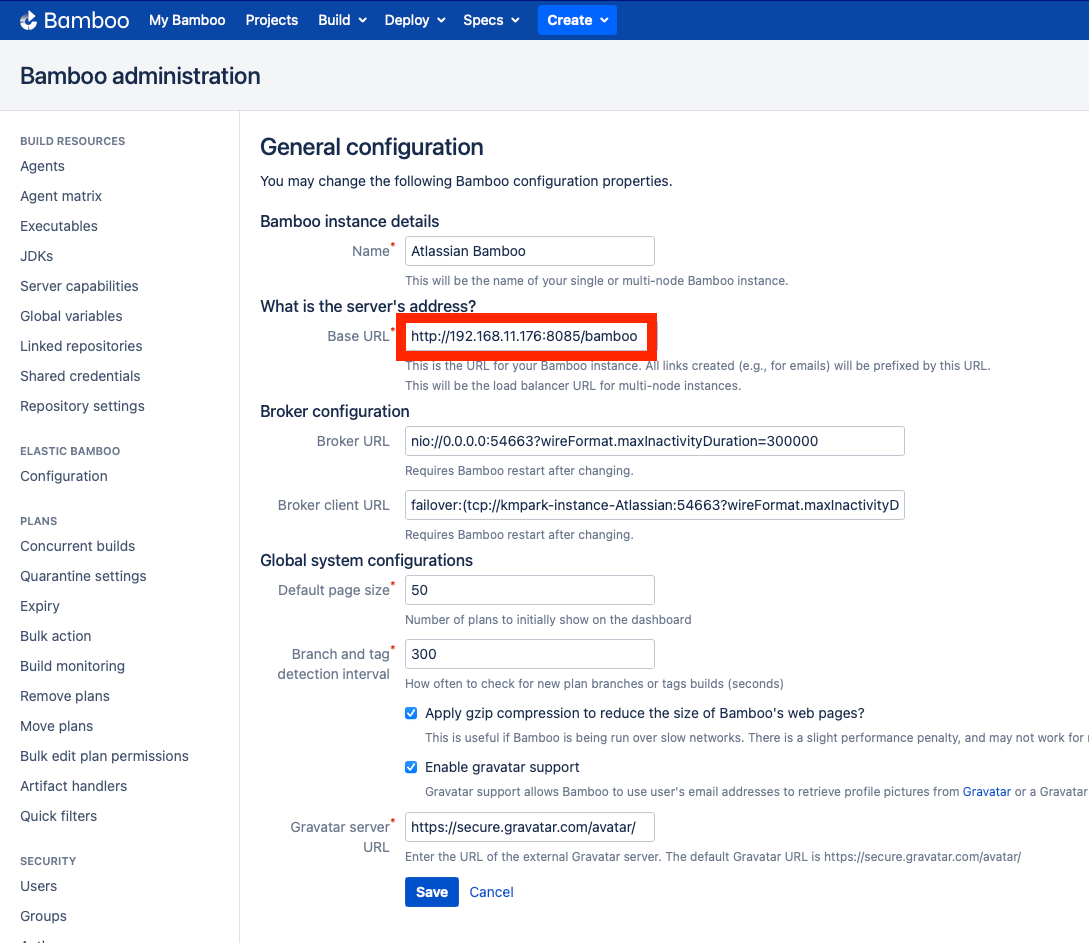Image resolution: width=1089 pixels, height=943 pixels.
Task: Open Bulk edit plan permissions
Action: coord(104,756)
